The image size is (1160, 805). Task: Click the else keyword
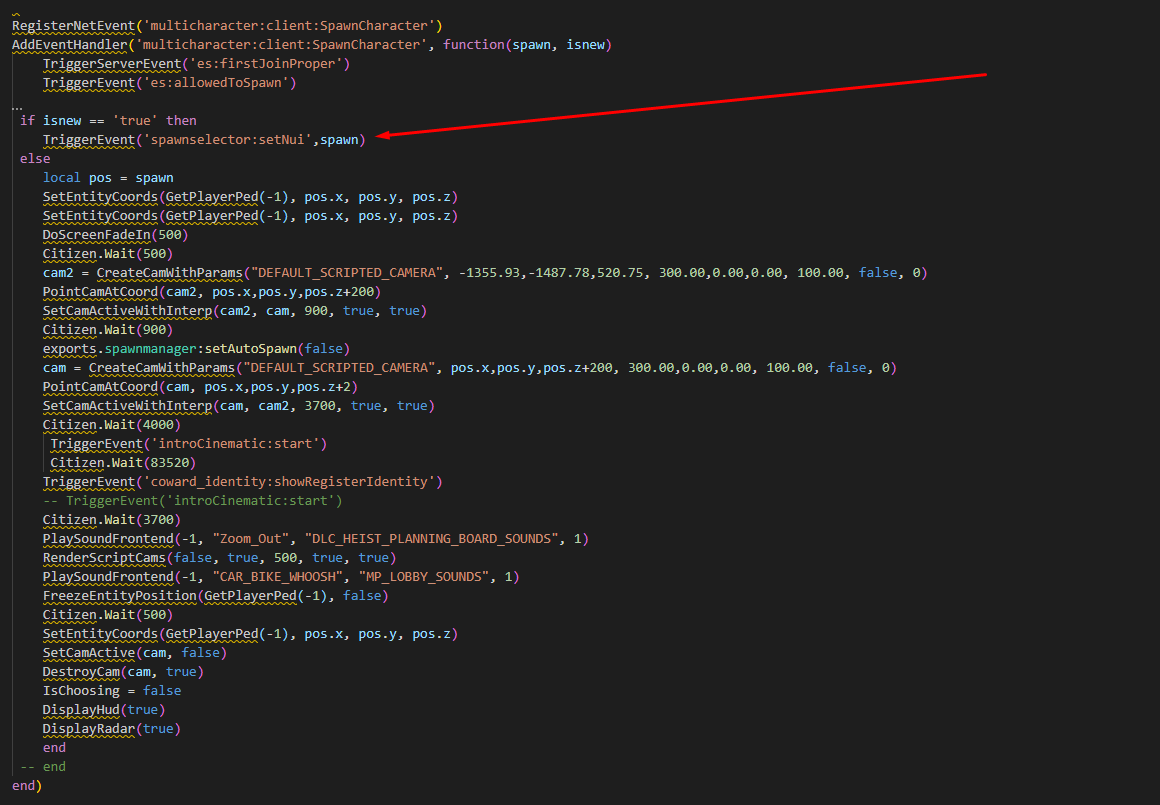tap(36, 158)
